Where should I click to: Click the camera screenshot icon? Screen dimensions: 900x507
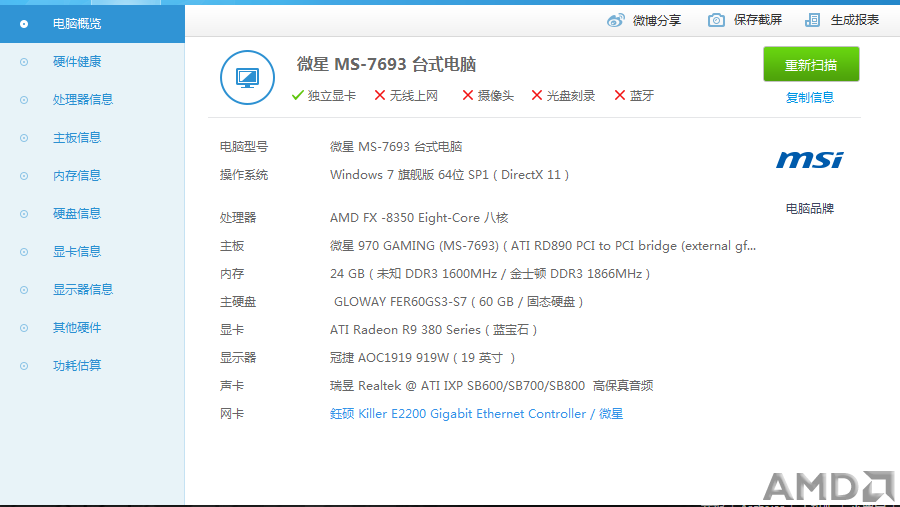coord(716,20)
